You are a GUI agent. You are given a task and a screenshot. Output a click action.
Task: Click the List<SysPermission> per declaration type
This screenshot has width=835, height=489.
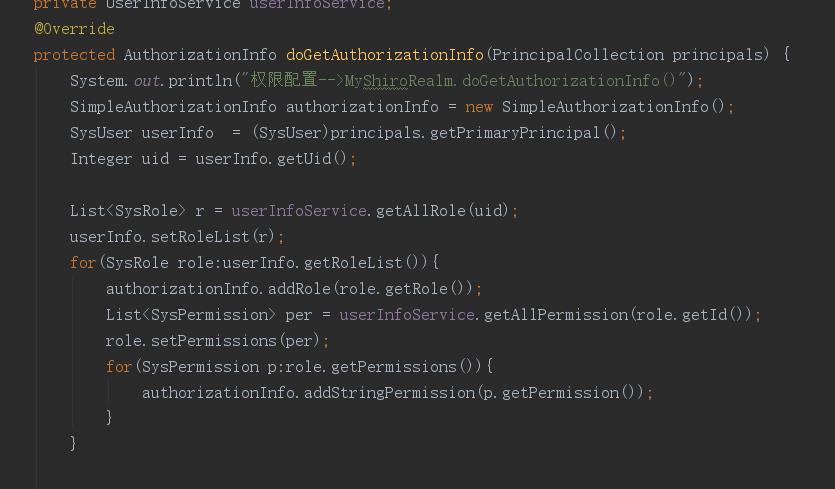[190, 314]
